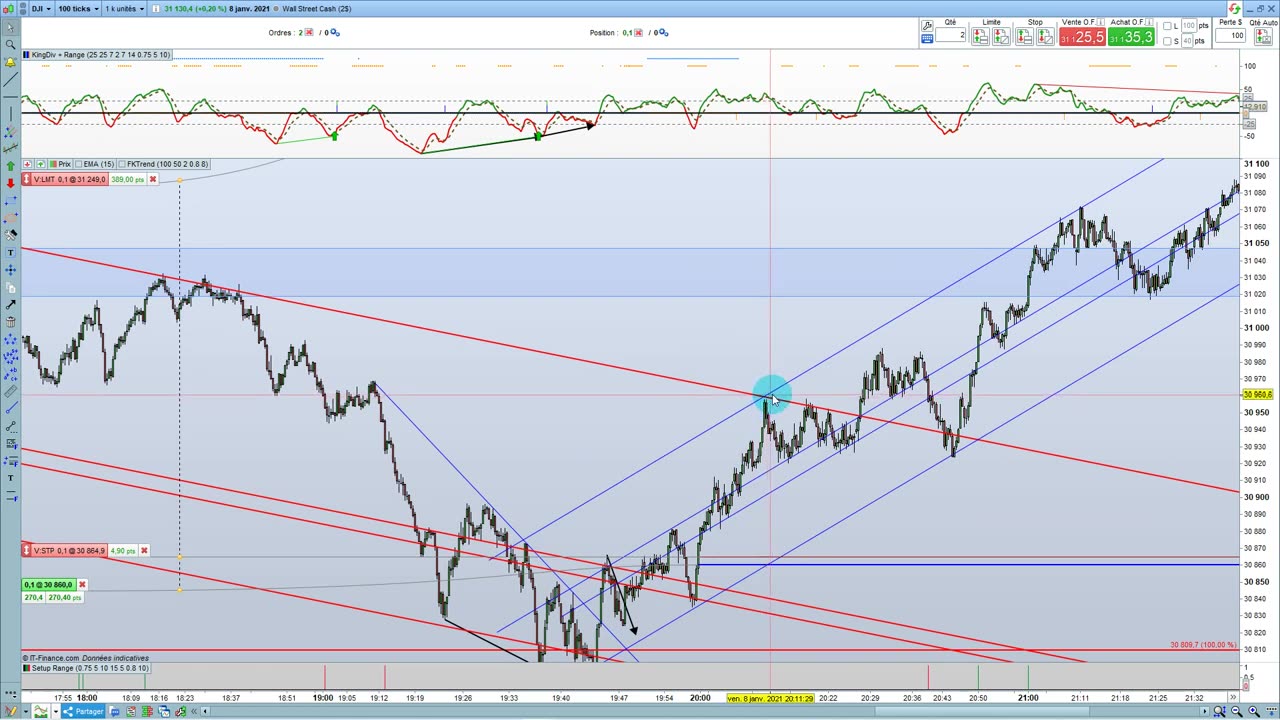
Task: Expand the indicators dropdown arrow
Action: point(56,711)
